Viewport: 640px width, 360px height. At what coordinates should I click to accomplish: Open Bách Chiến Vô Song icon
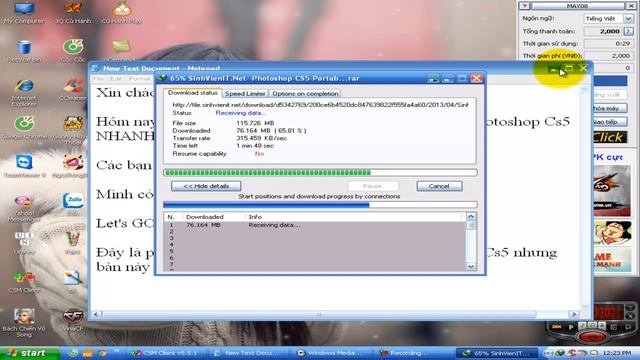click(24, 322)
